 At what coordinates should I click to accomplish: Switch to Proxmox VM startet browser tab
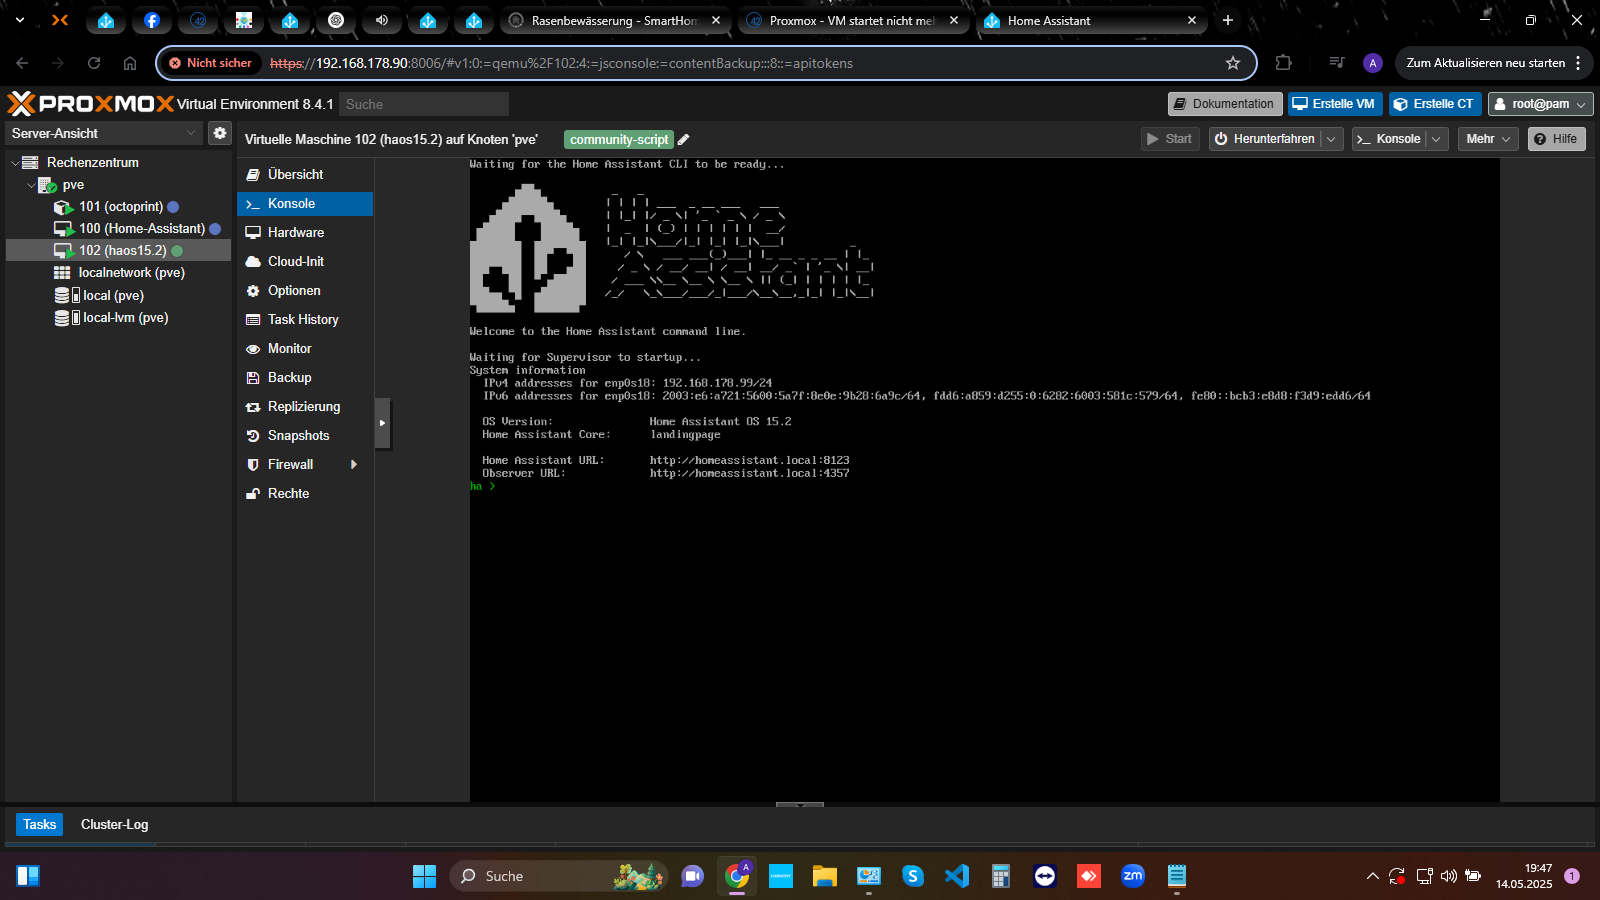(853, 20)
